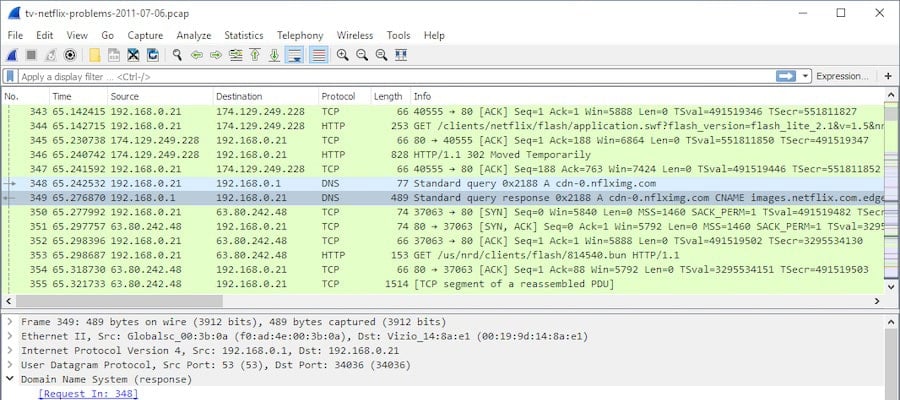This screenshot has height=400, width=900.
Task: Click the packet list horizontal scrollbar thumb
Action: [x=119, y=301]
